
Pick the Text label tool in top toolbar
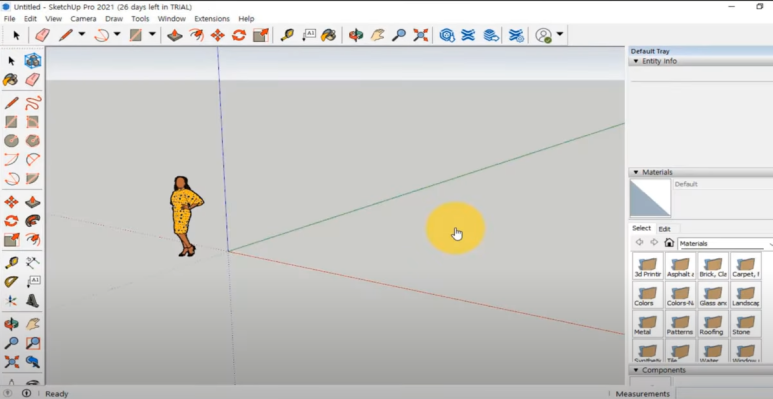pos(309,35)
